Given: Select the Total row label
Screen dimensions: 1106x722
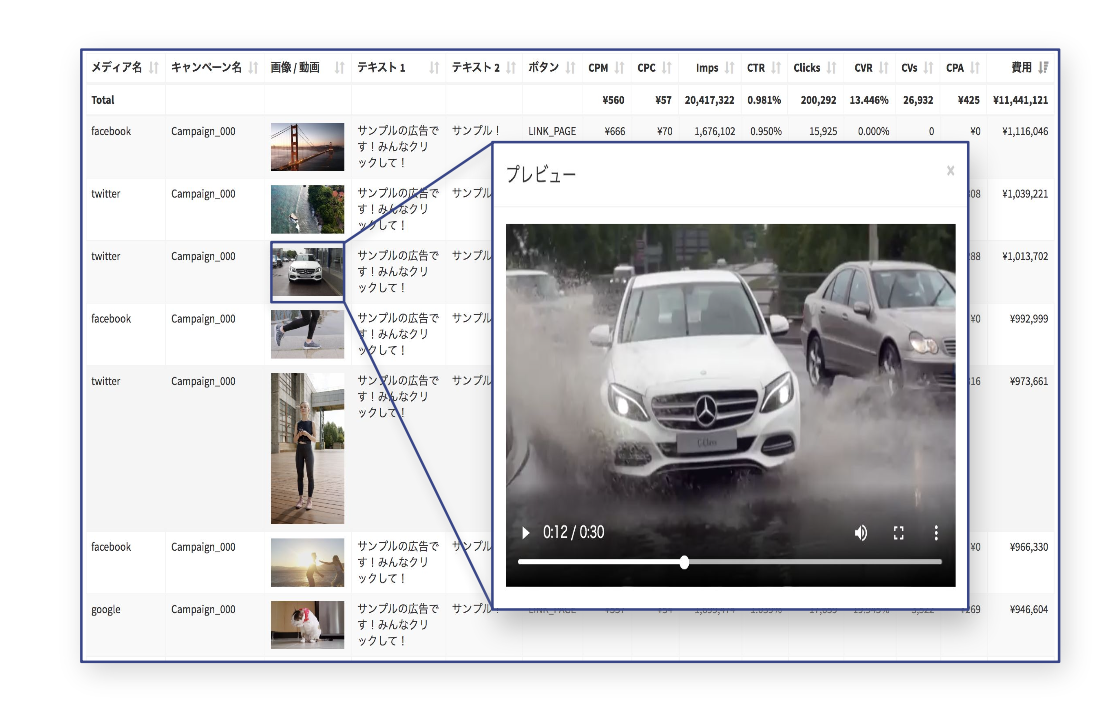Looking at the screenshot, I should (x=103, y=100).
